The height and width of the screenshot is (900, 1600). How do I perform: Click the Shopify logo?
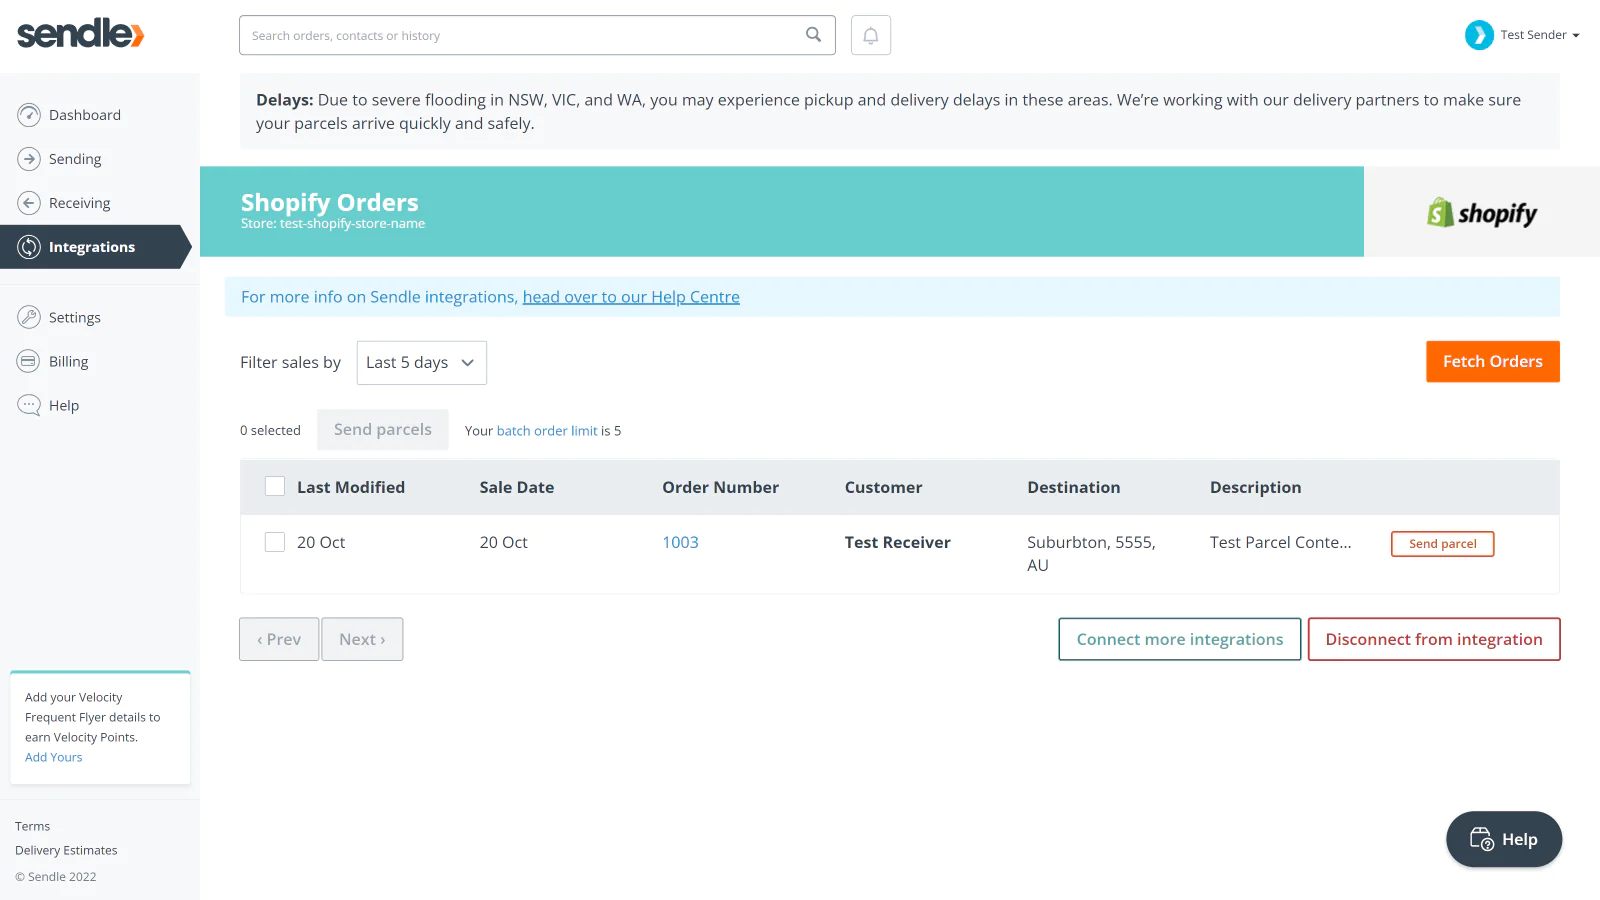click(x=1482, y=212)
